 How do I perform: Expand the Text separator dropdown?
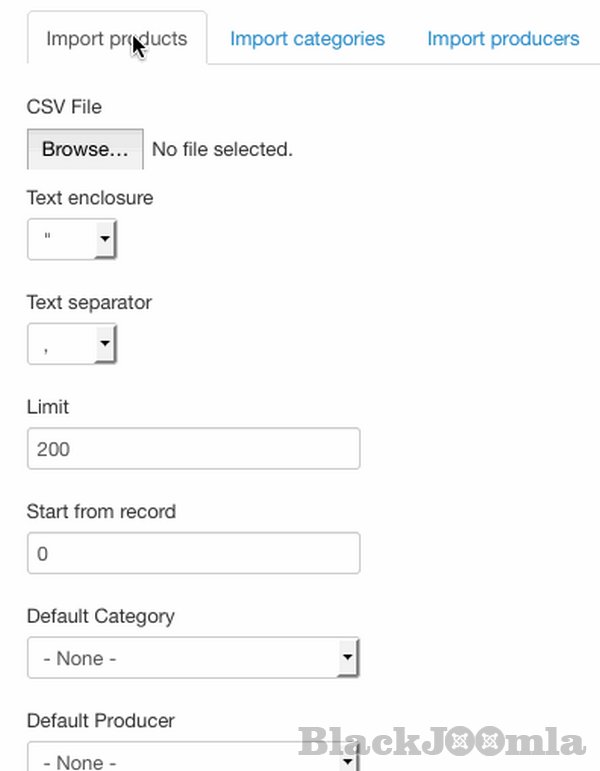click(72, 345)
